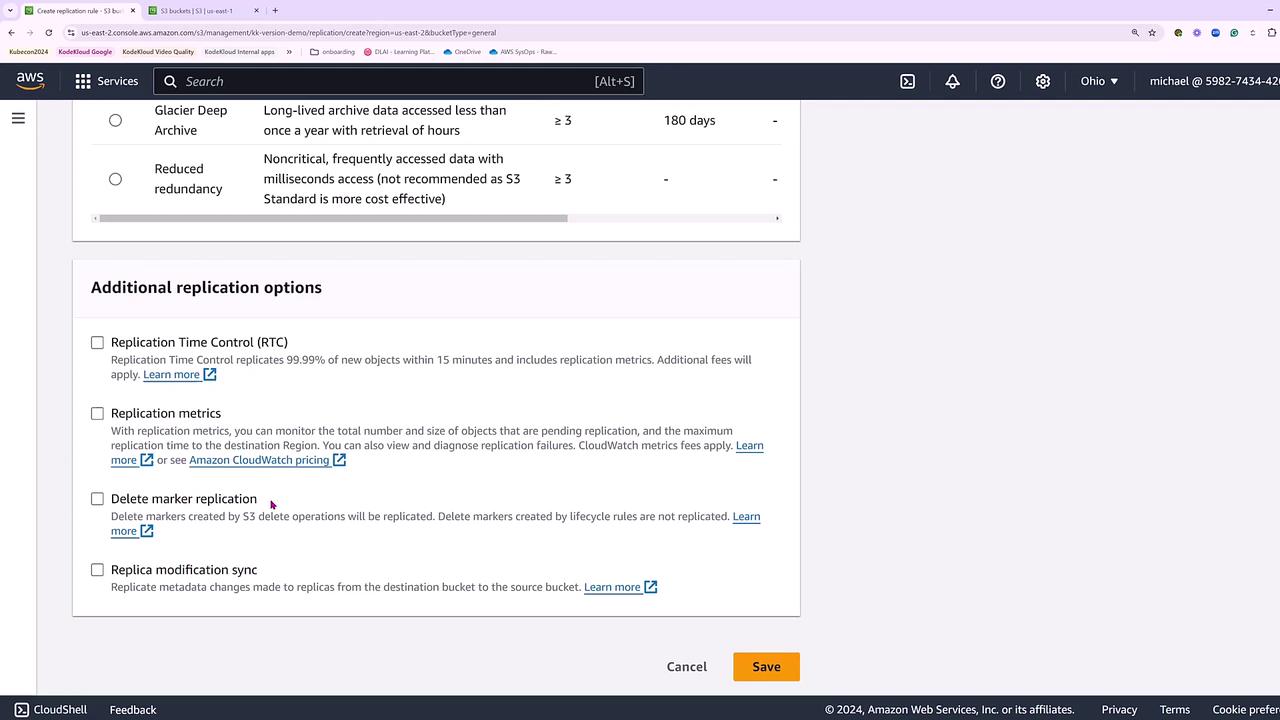Click external link icon after Replica sync Learn more
Viewport: 1280px width, 720px height.
pyautogui.click(x=651, y=587)
